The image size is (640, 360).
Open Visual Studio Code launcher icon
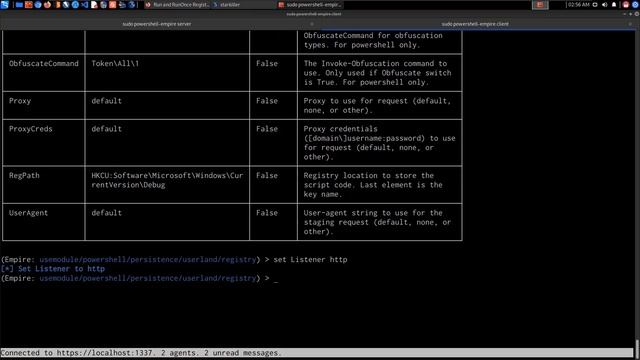tap(84, 5)
